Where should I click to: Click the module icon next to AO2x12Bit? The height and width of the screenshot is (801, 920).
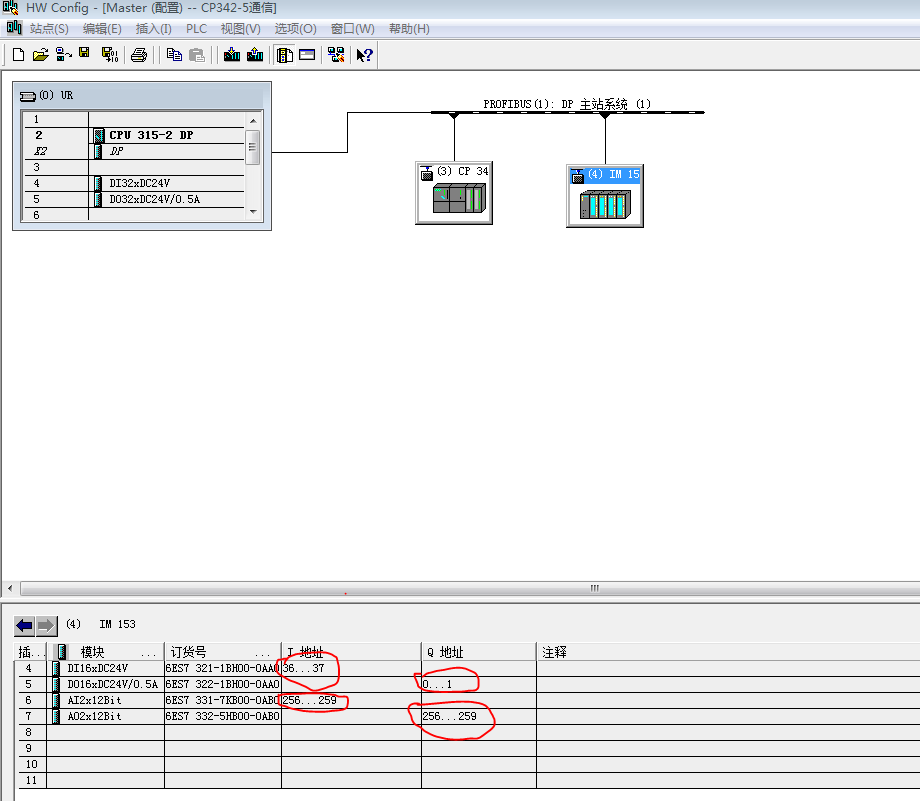pos(56,716)
